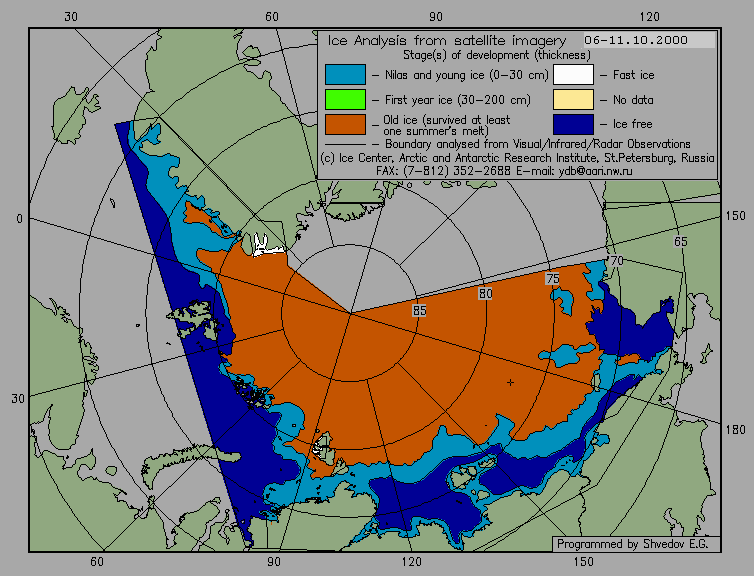Click the plus marker in the old ice area
This screenshot has height=576, width=754.
click(510, 382)
